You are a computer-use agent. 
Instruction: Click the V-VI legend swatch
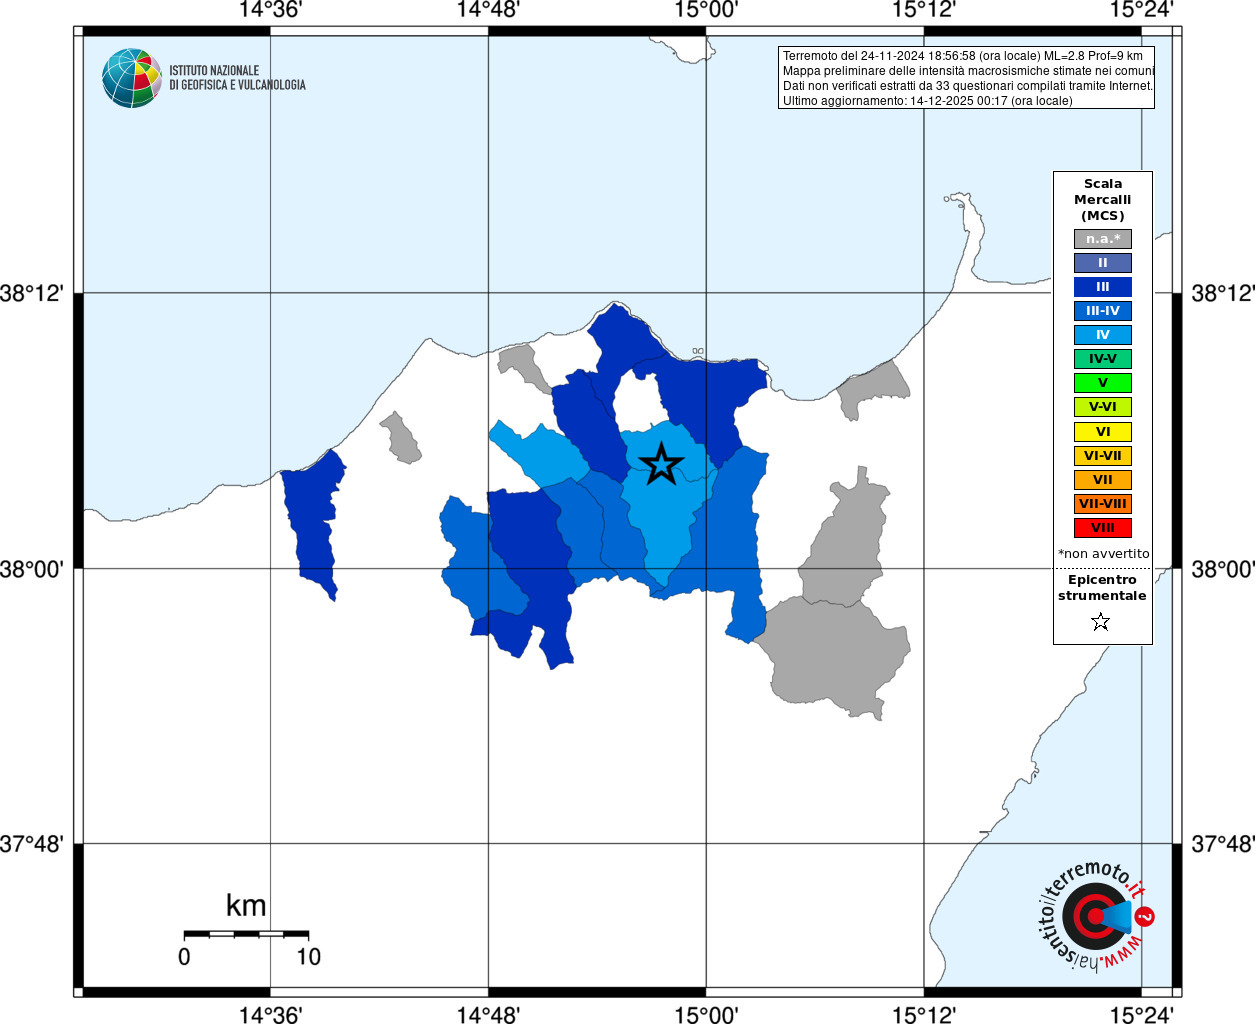pos(1103,407)
